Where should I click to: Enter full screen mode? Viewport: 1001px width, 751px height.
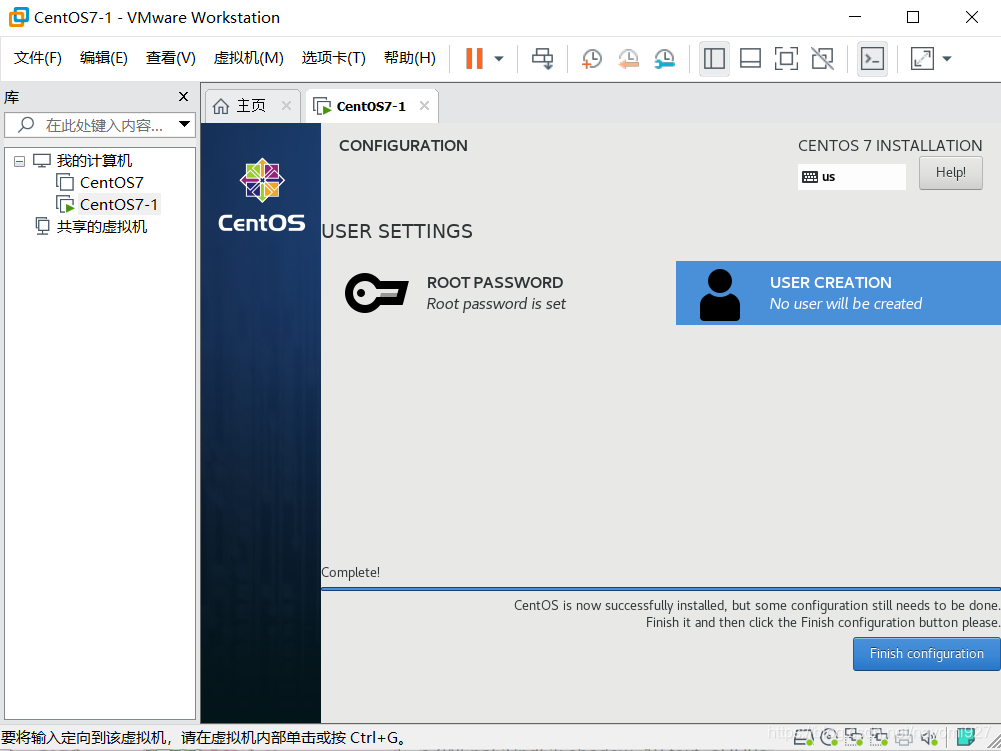point(786,59)
